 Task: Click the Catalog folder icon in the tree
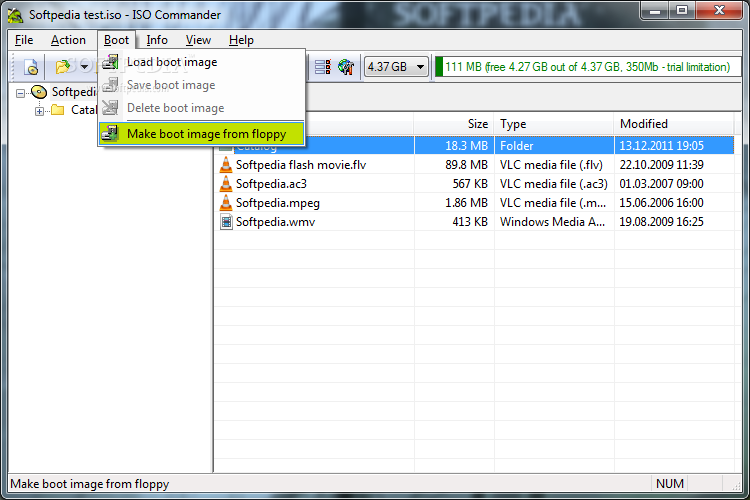pyautogui.click(x=58, y=110)
